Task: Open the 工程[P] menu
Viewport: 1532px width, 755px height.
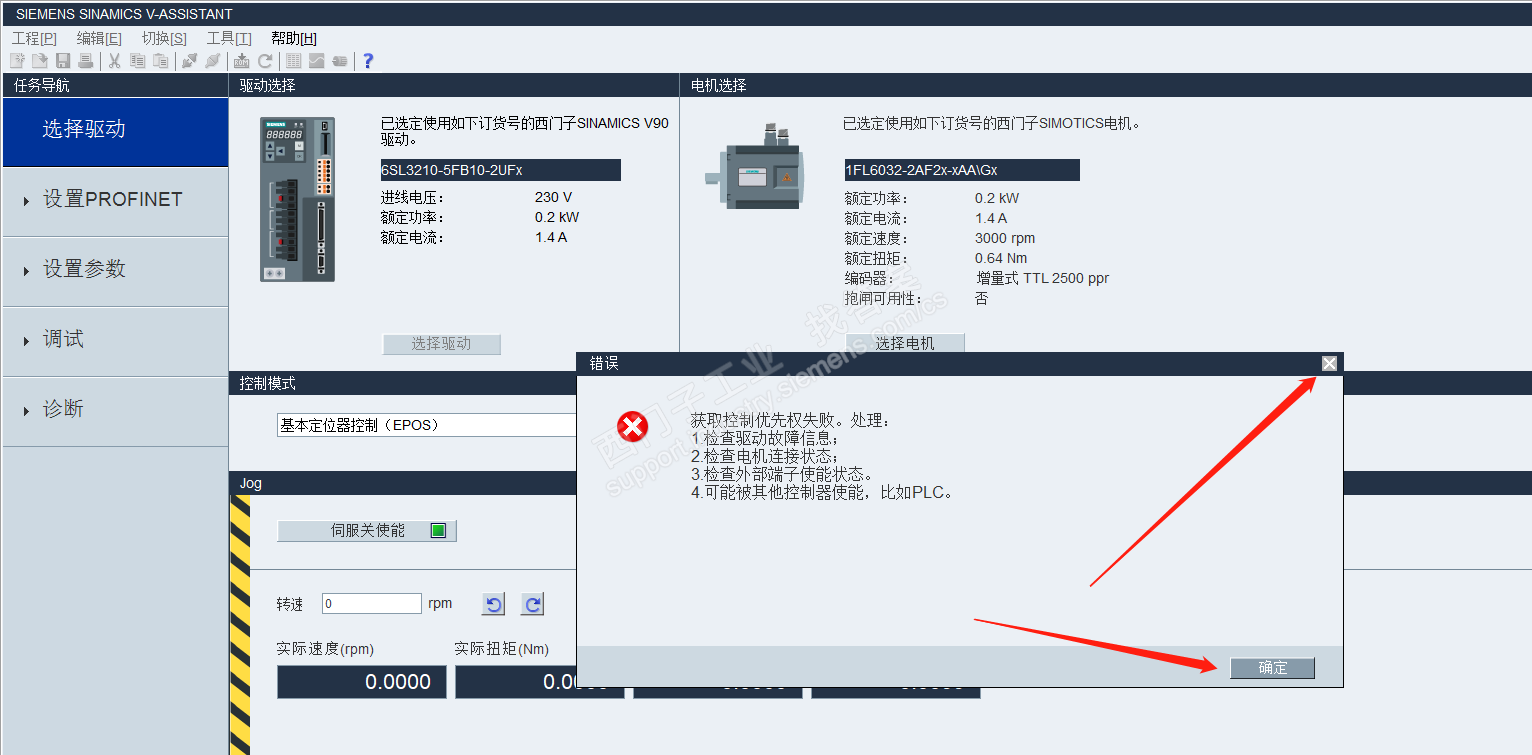Action: pyautogui.click(x=34, y=38)
